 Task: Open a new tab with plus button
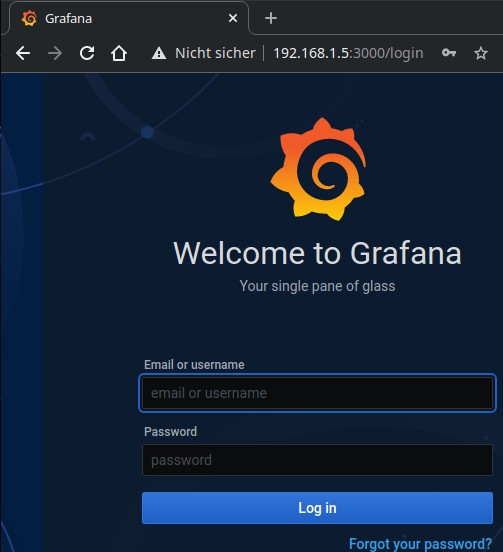click(271, 18)
